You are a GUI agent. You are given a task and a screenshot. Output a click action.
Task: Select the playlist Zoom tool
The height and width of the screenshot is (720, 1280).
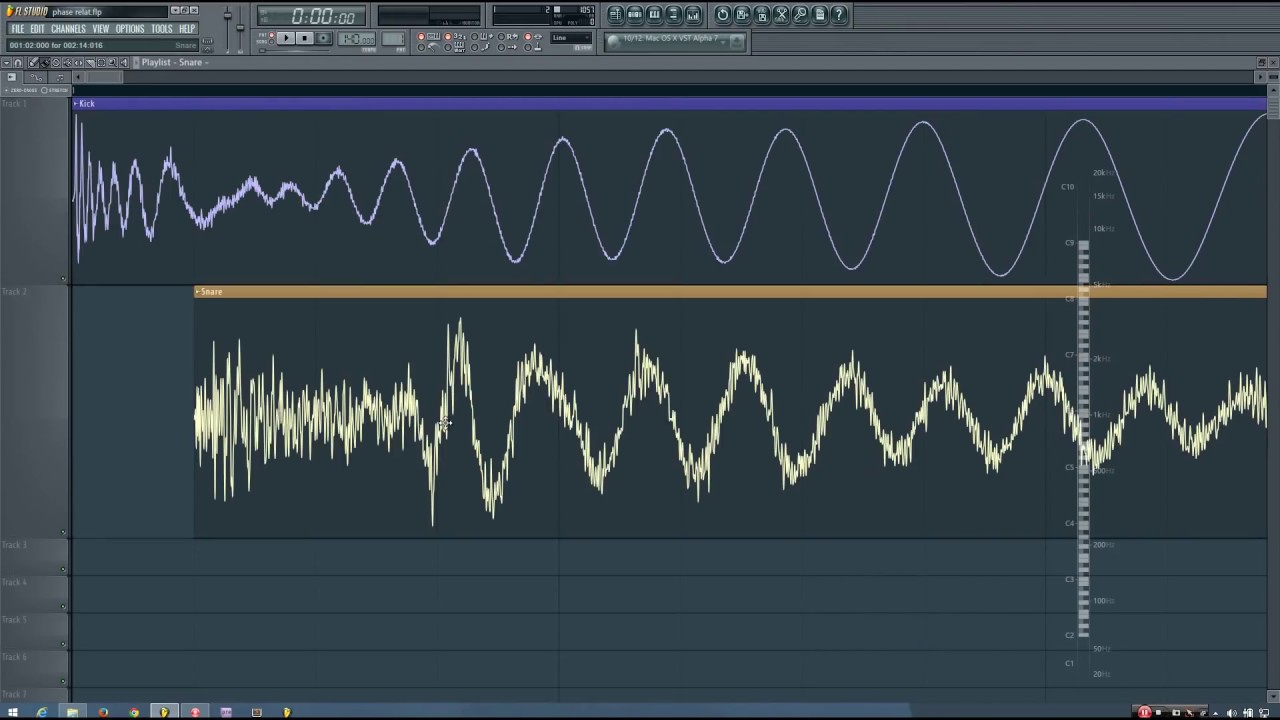[x=112, y=63]
